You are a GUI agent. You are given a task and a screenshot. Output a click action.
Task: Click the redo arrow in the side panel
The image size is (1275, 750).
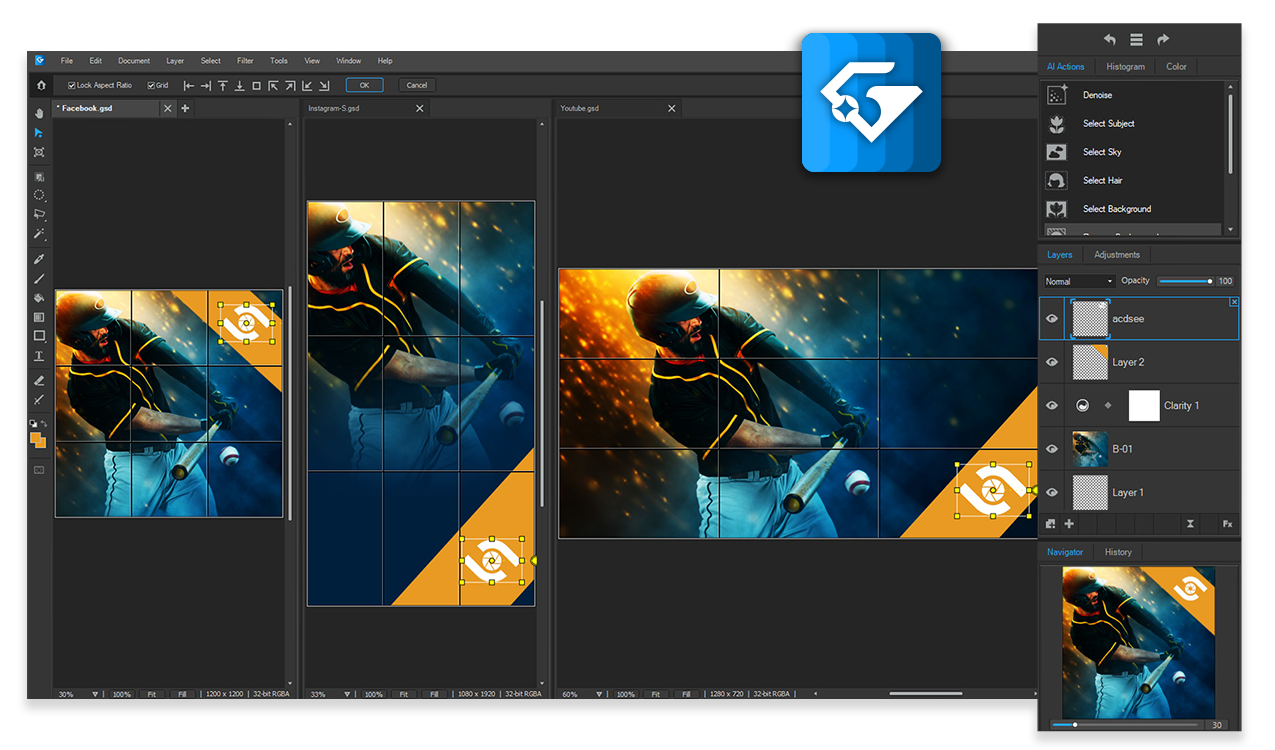click(x=1163, y=40)
